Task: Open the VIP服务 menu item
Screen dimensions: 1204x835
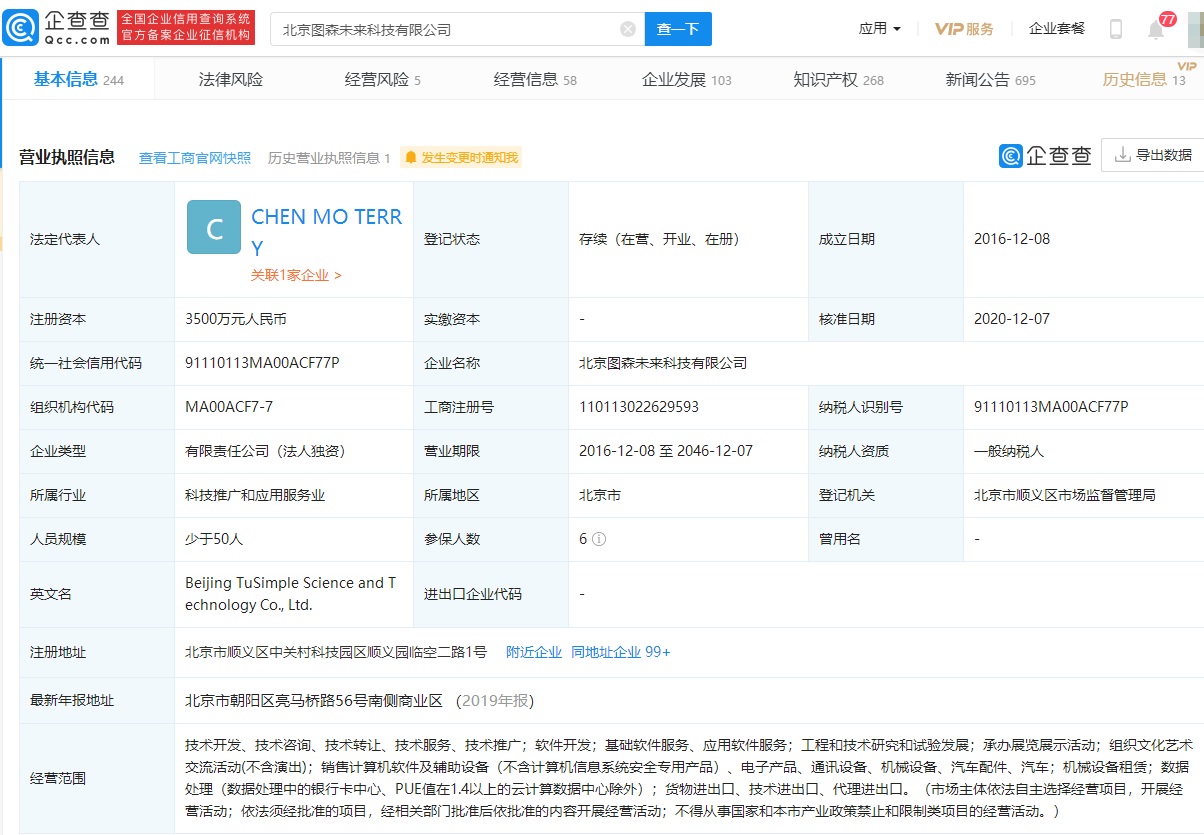Action: click(x=964, y=29)
